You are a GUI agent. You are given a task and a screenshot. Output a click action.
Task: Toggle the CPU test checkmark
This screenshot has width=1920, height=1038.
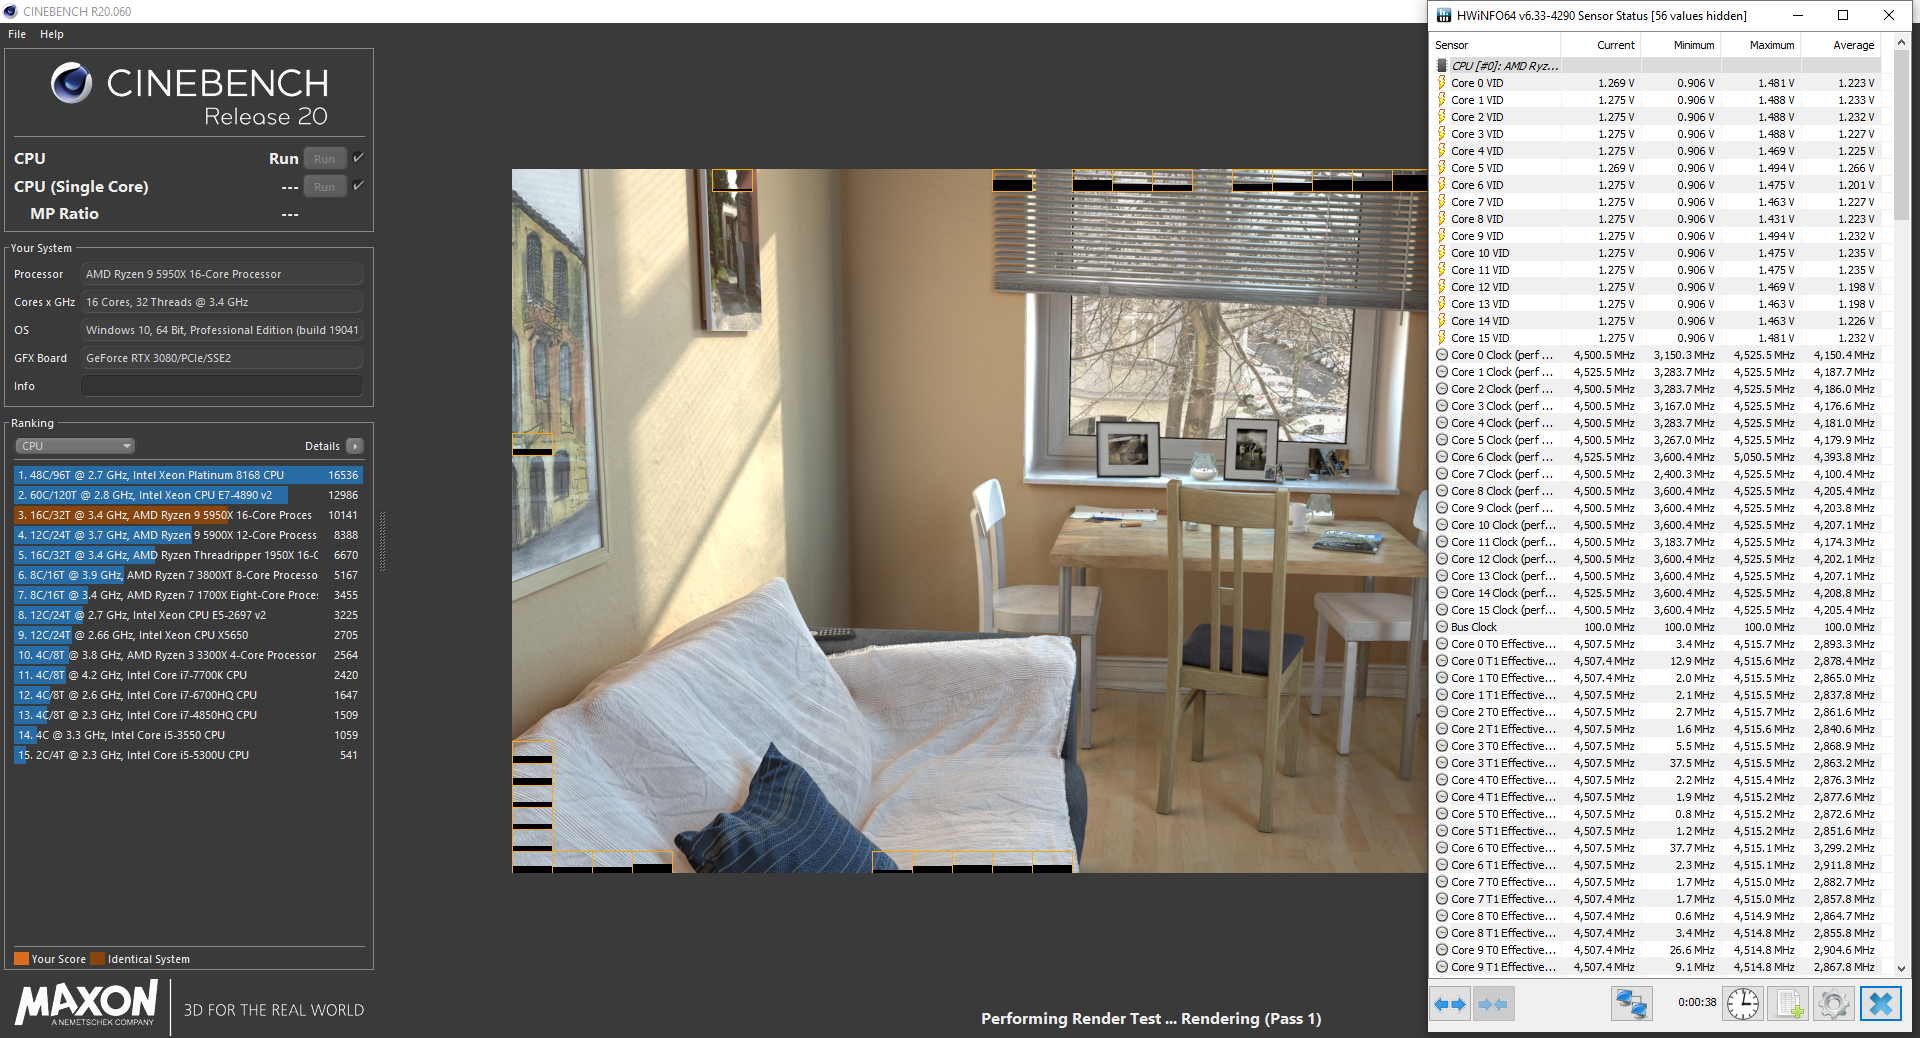358,158
